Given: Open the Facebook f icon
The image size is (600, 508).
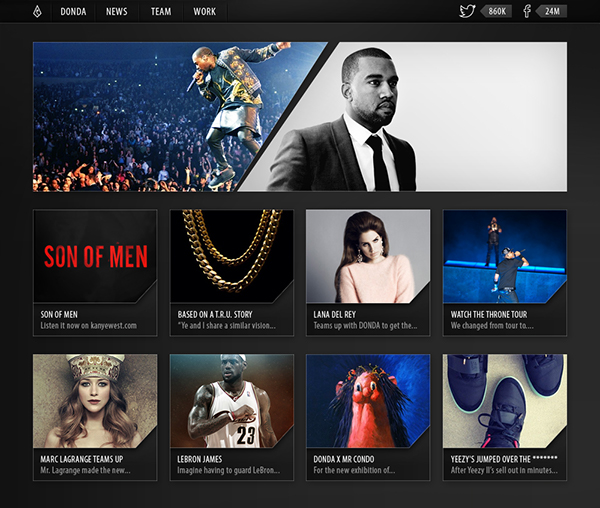Looking at the screenshot, I should click(527, 11).
